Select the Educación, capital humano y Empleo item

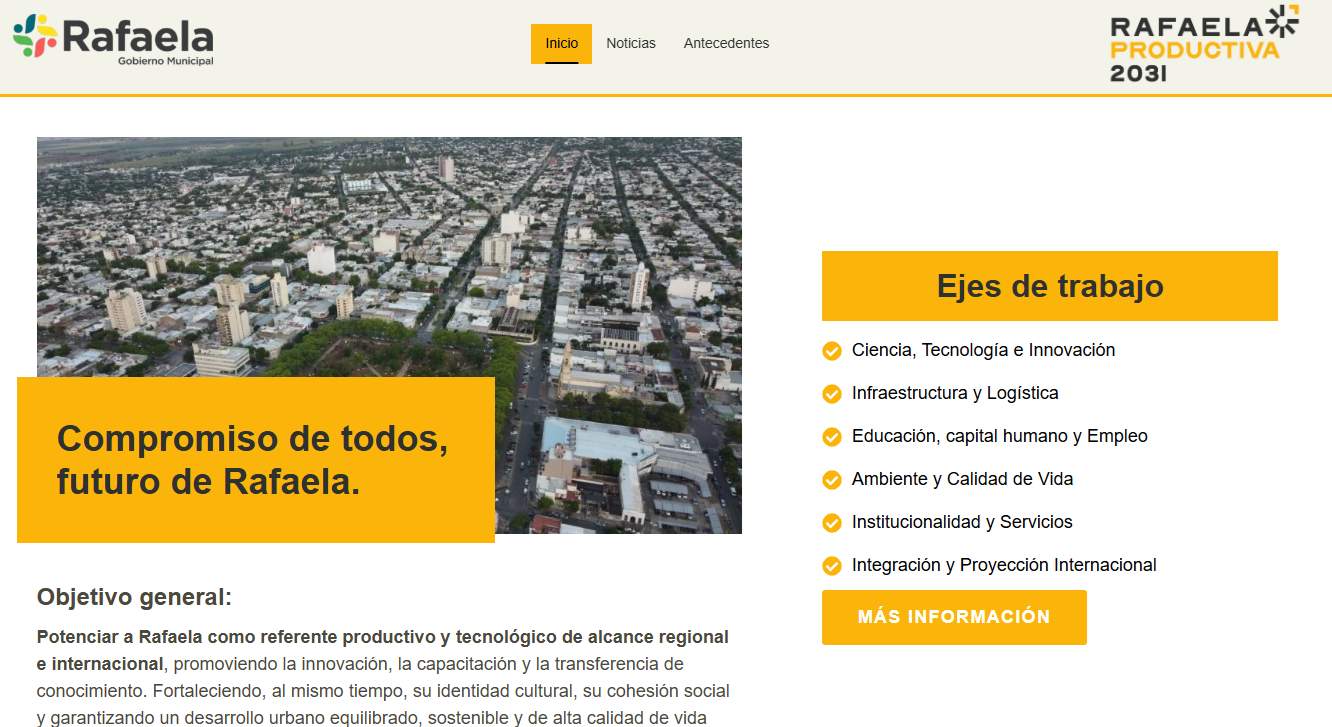coord(999,436)
